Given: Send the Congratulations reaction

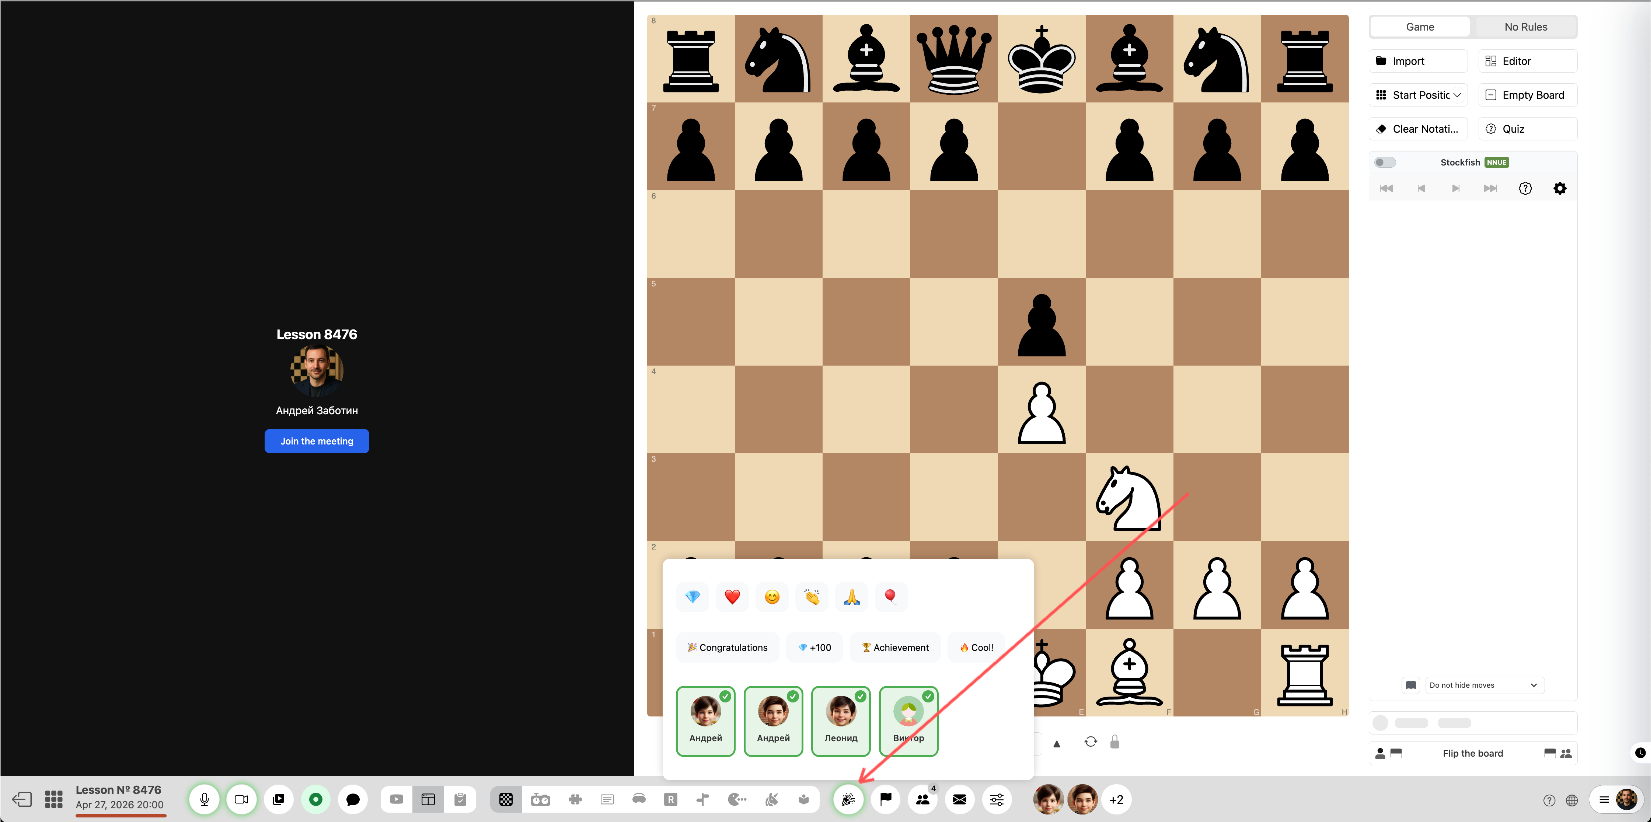Looking at the screenshot, I should (x=728, y=647).
